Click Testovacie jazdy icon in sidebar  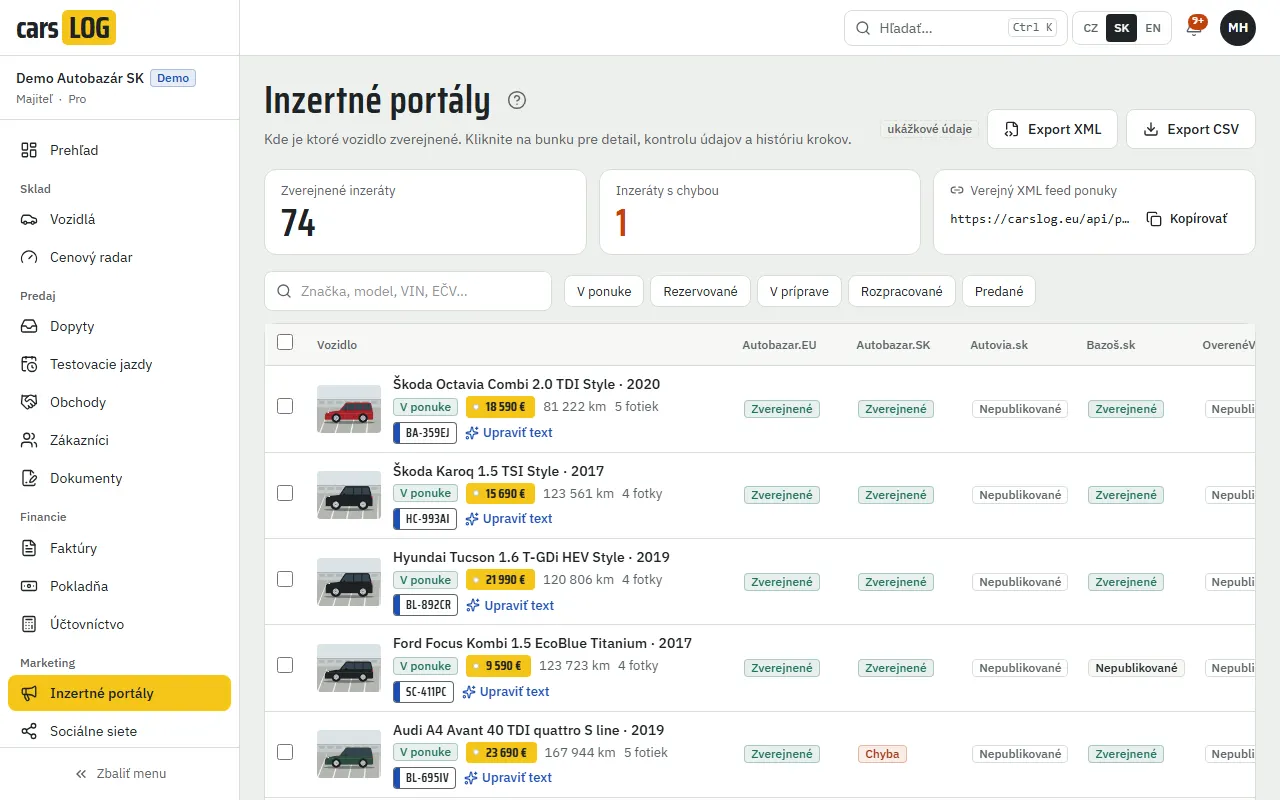[29, 364]
